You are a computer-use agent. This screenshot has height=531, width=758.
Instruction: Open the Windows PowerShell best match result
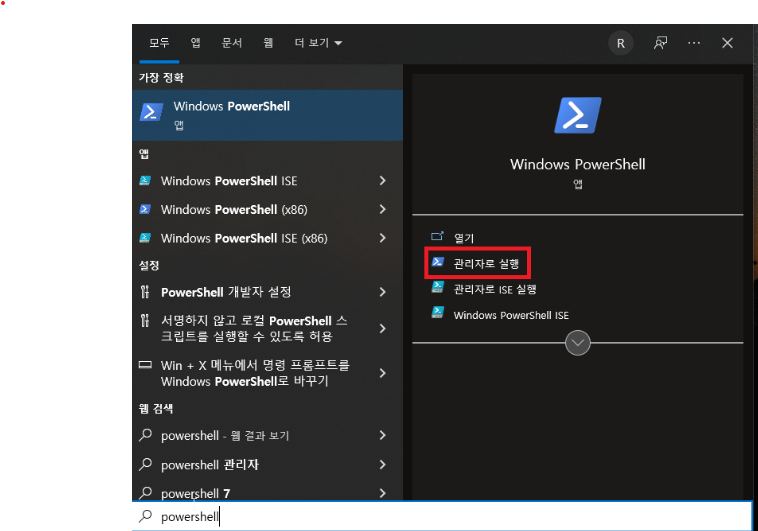pos(267,115)
